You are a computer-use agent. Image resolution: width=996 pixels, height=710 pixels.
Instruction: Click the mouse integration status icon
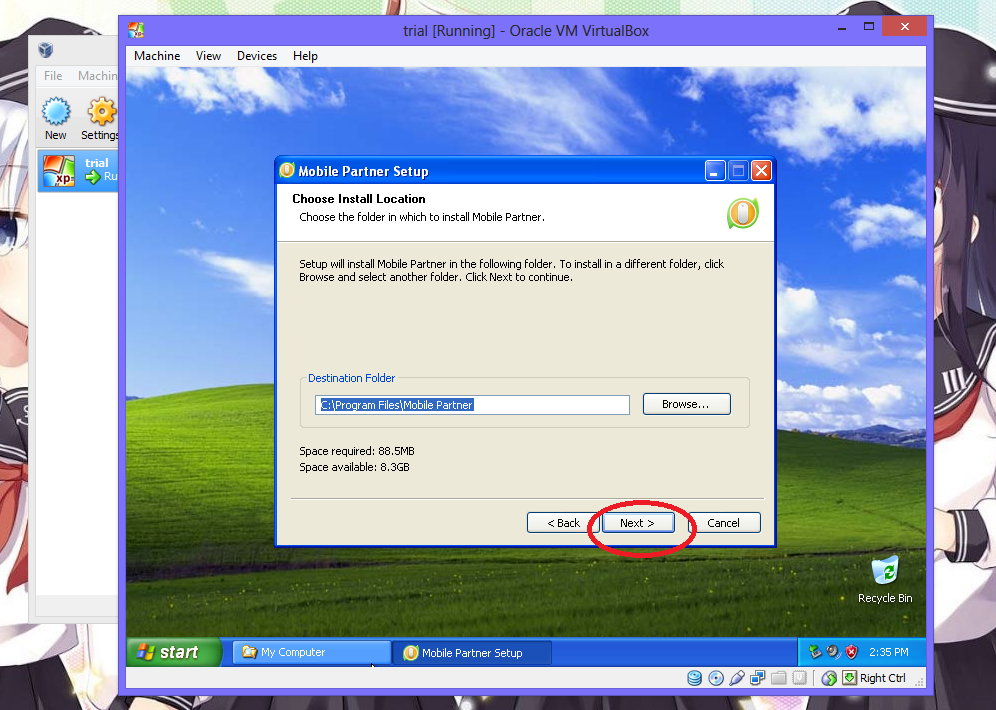(x=829, y=678)
